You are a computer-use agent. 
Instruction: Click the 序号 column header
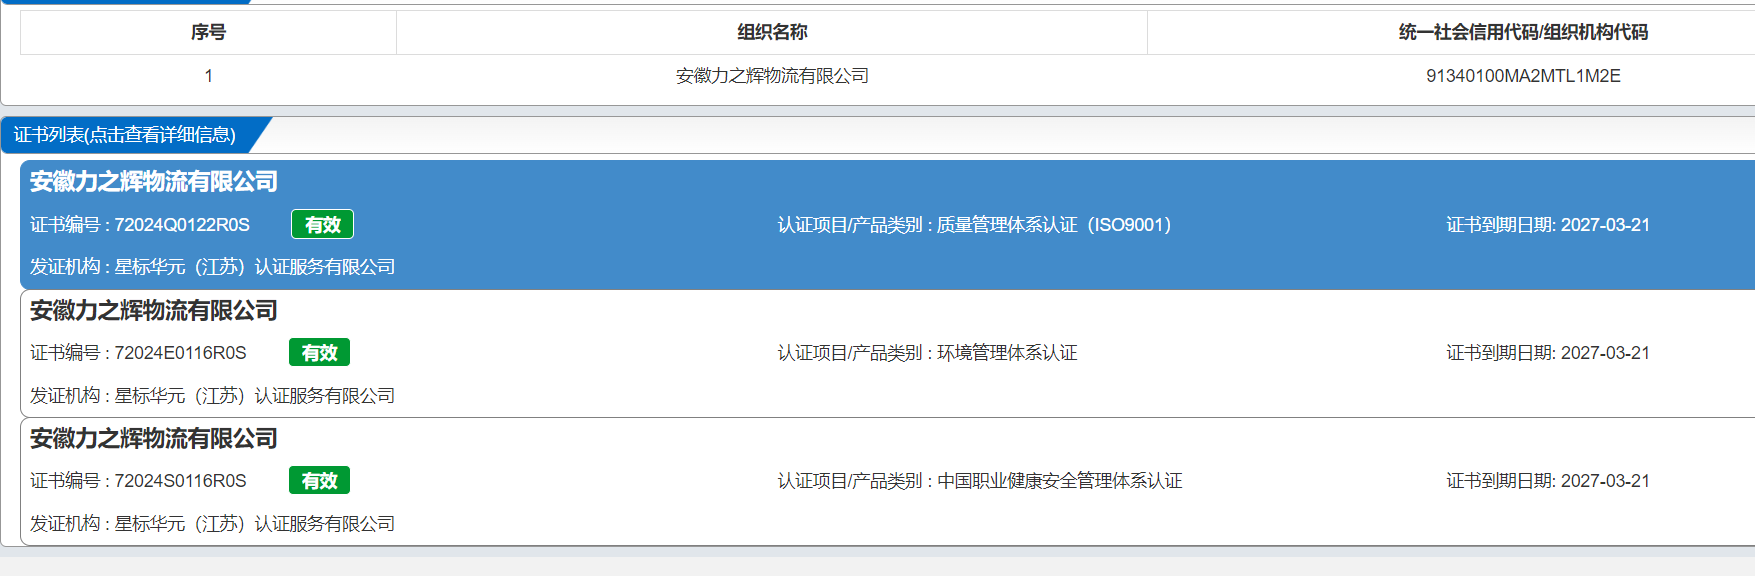point(208,32)
